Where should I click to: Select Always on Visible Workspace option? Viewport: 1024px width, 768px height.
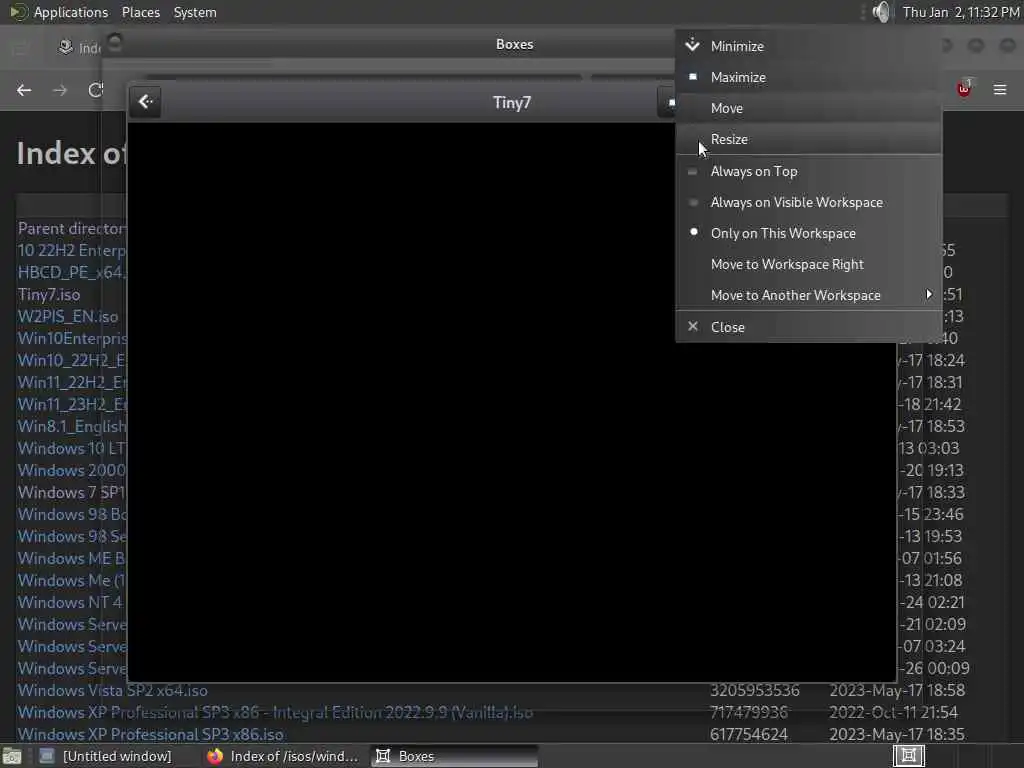point(808,202)
